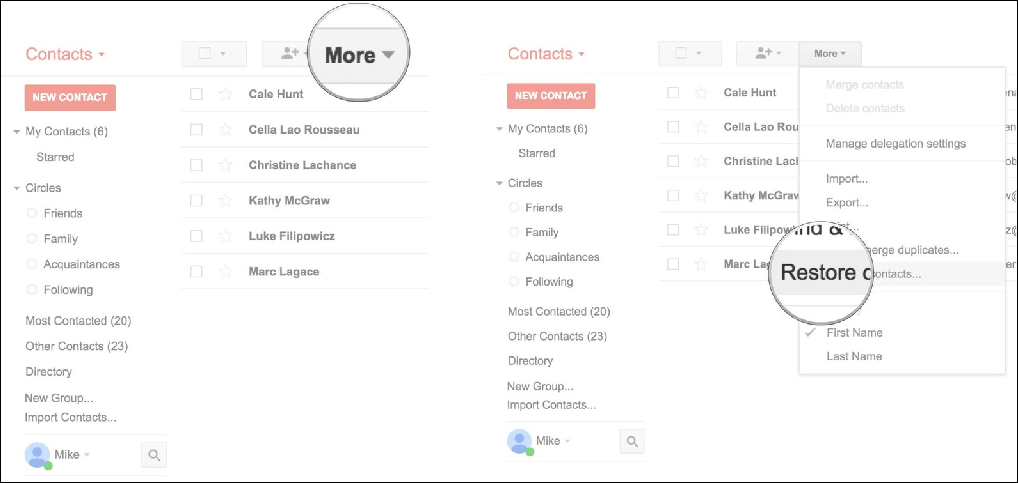Open the search magnifier beside Mike, left panel
The height and width of the screenshot is (483, 1018).
point(154,455)
